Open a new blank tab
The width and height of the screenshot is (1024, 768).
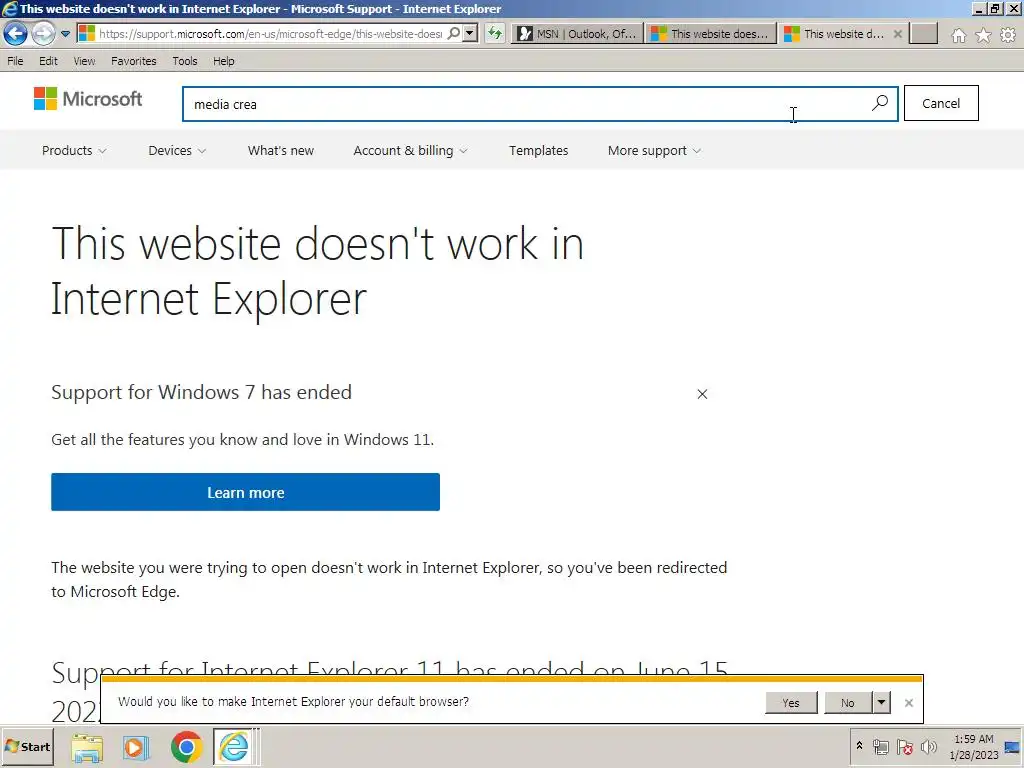click(923, 34)
